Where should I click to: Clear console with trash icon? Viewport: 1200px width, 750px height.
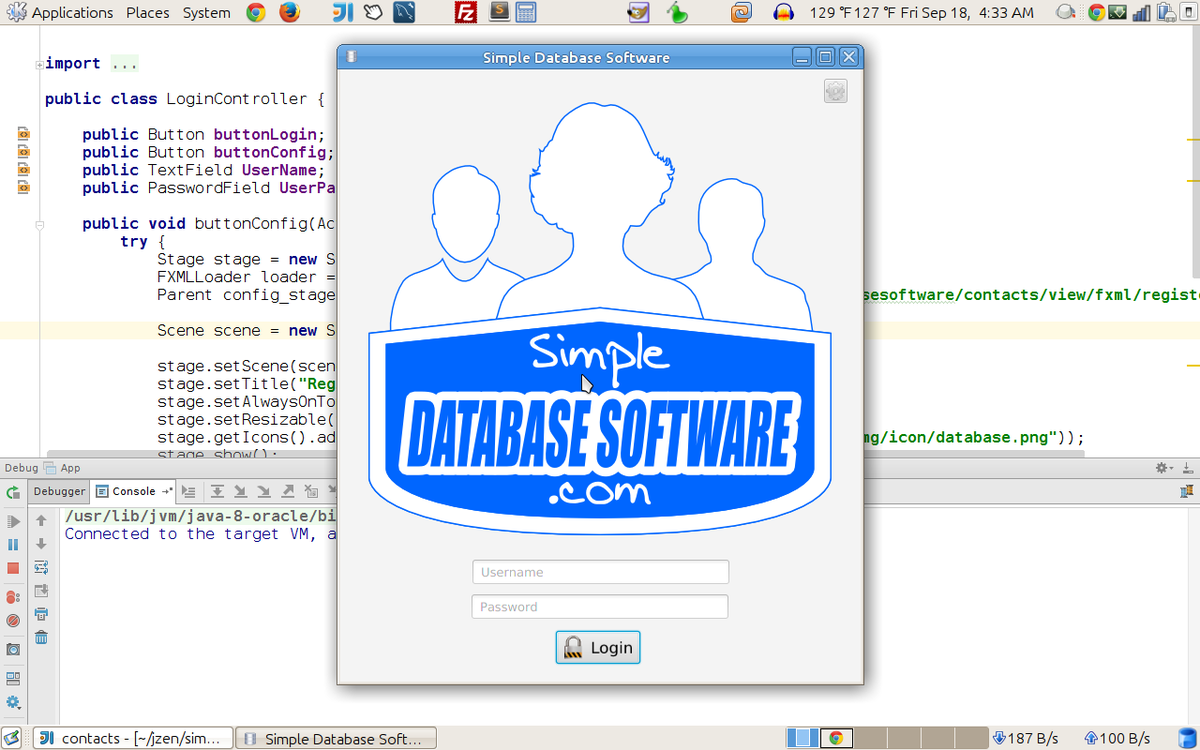click(x=41, y=637)
